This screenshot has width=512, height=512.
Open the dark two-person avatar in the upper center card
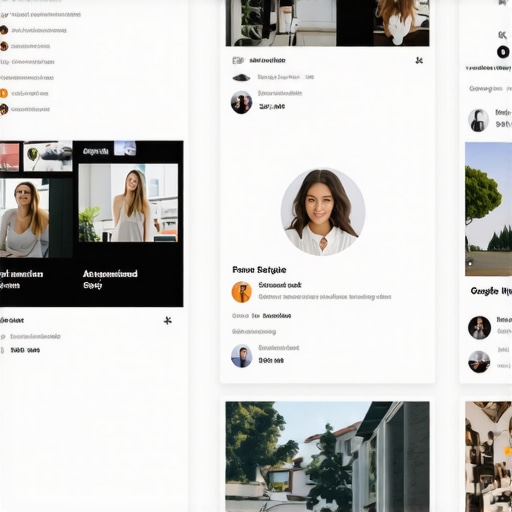(x=241, y=102)
